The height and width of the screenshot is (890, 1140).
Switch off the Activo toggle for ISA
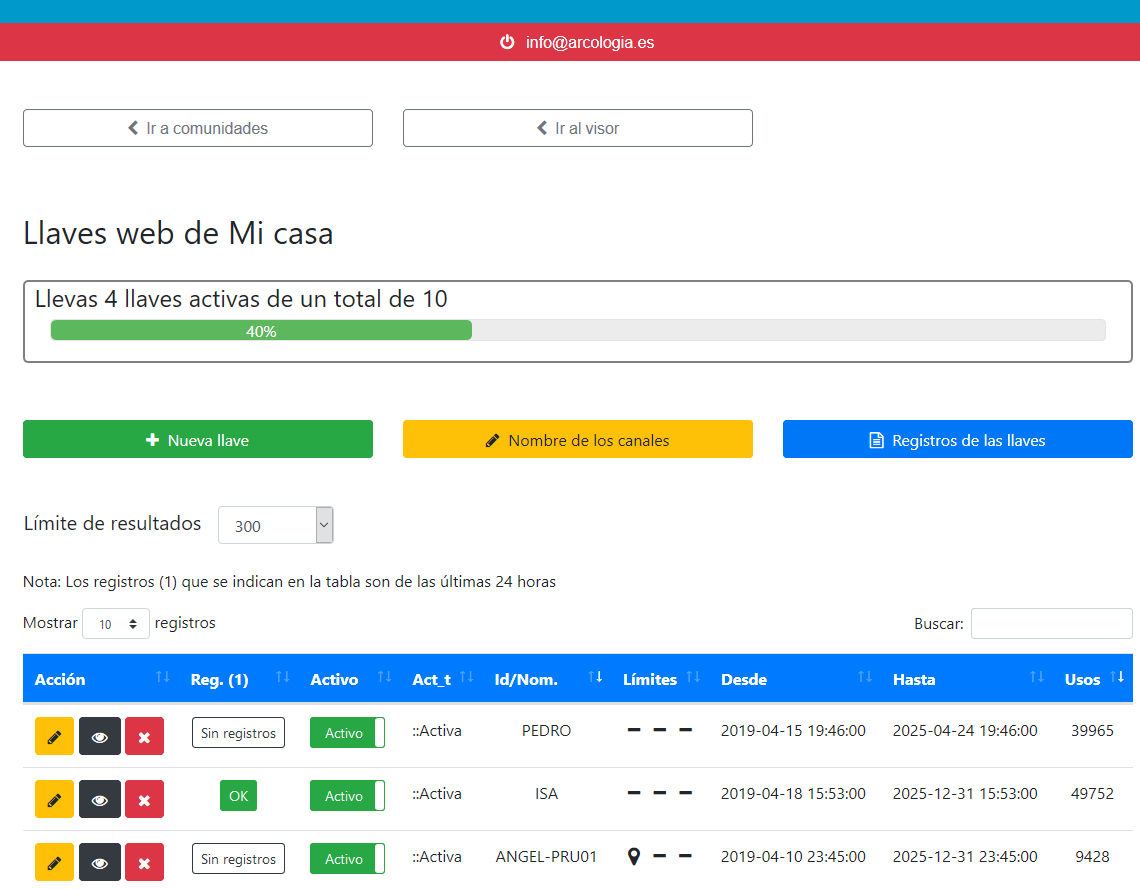[347, 795]
